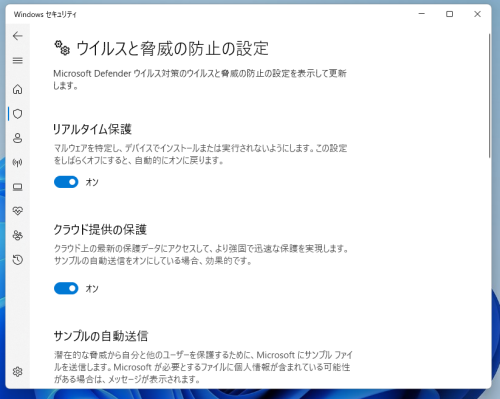Maximize the Windows セキュリティ window

coord(449,14)
